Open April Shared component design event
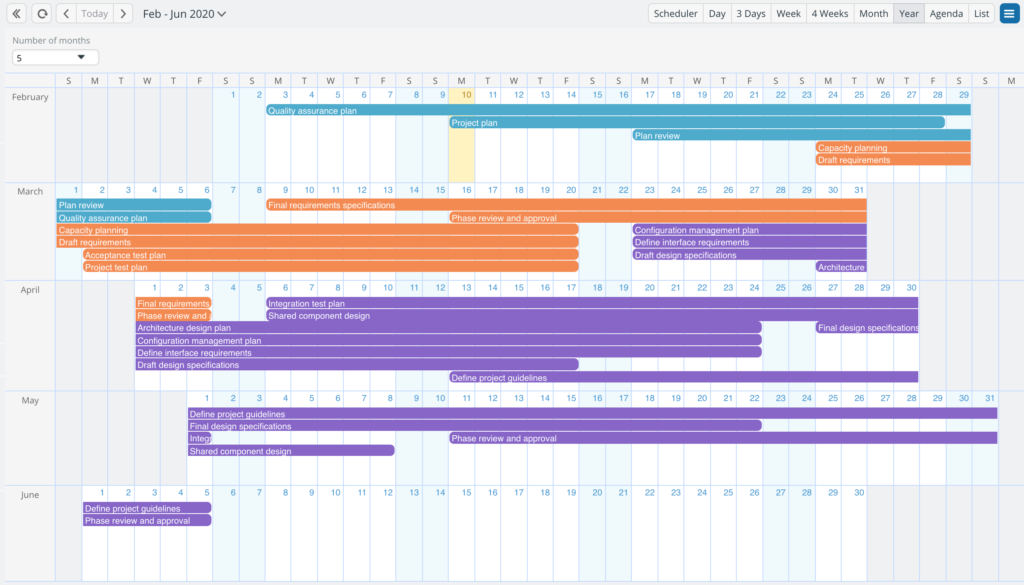The width and height of the screenshot is (1024, 585). 592,315
